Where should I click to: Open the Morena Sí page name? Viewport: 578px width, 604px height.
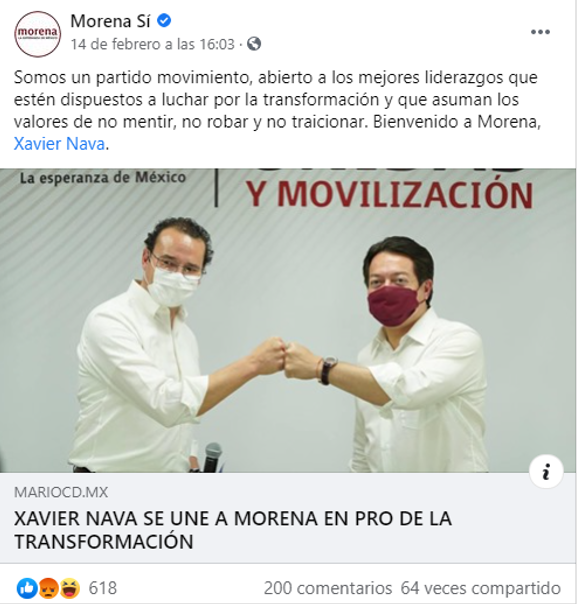[x=110, y=21]
